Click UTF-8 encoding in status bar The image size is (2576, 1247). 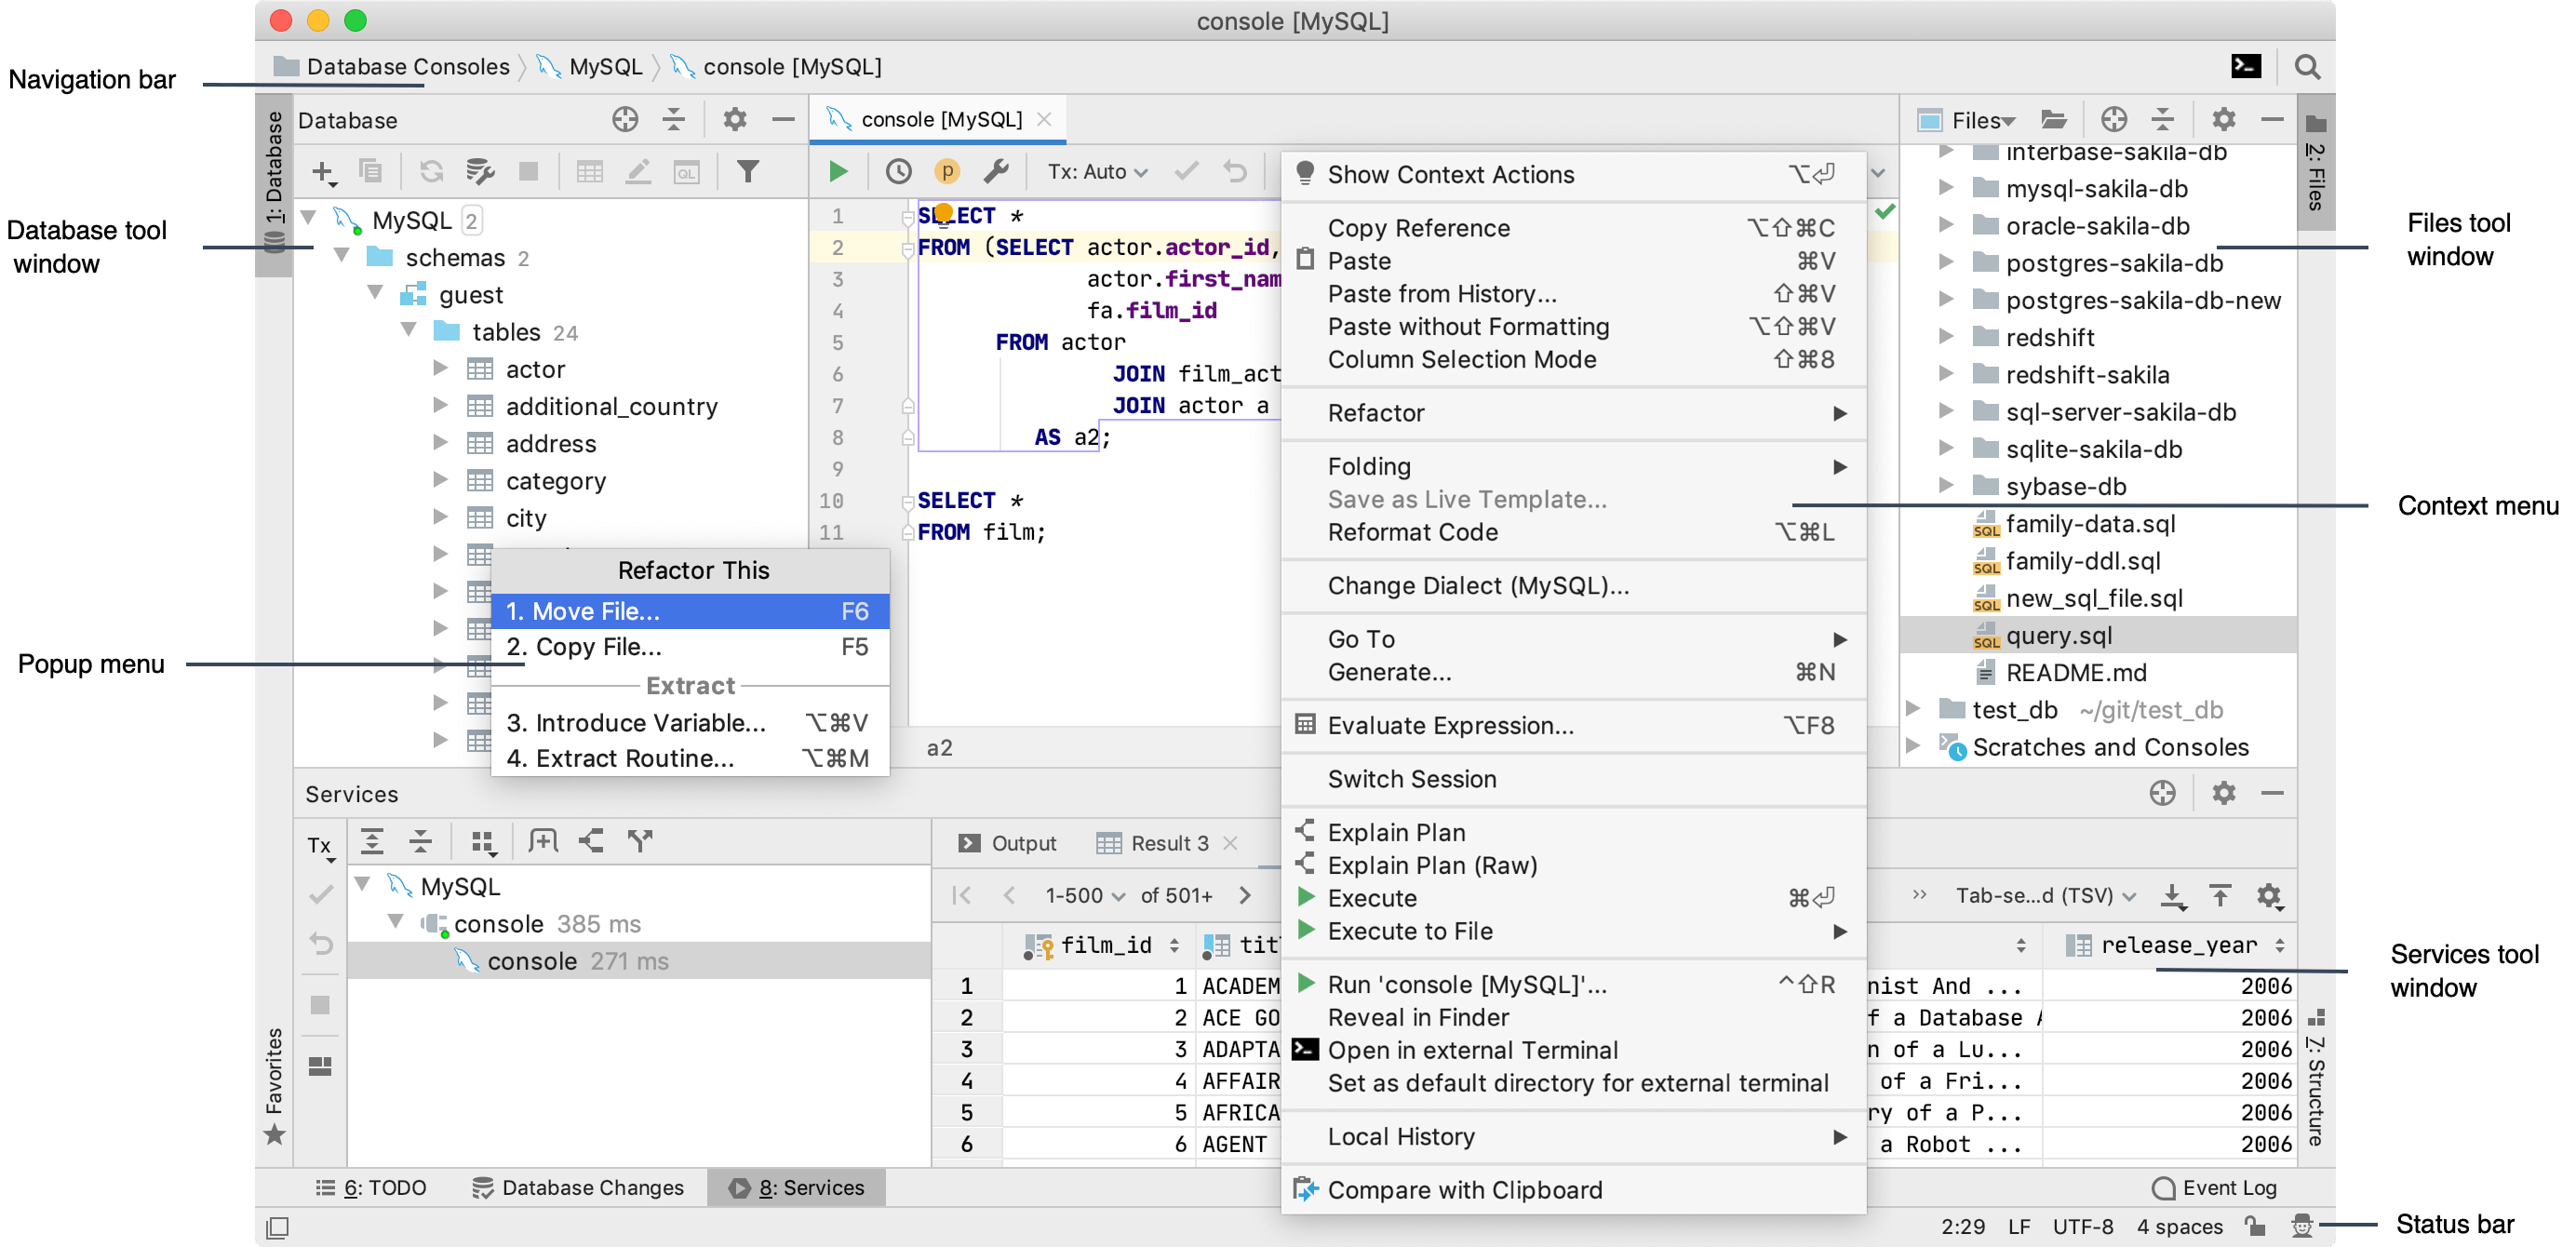pos(2083,1226)
